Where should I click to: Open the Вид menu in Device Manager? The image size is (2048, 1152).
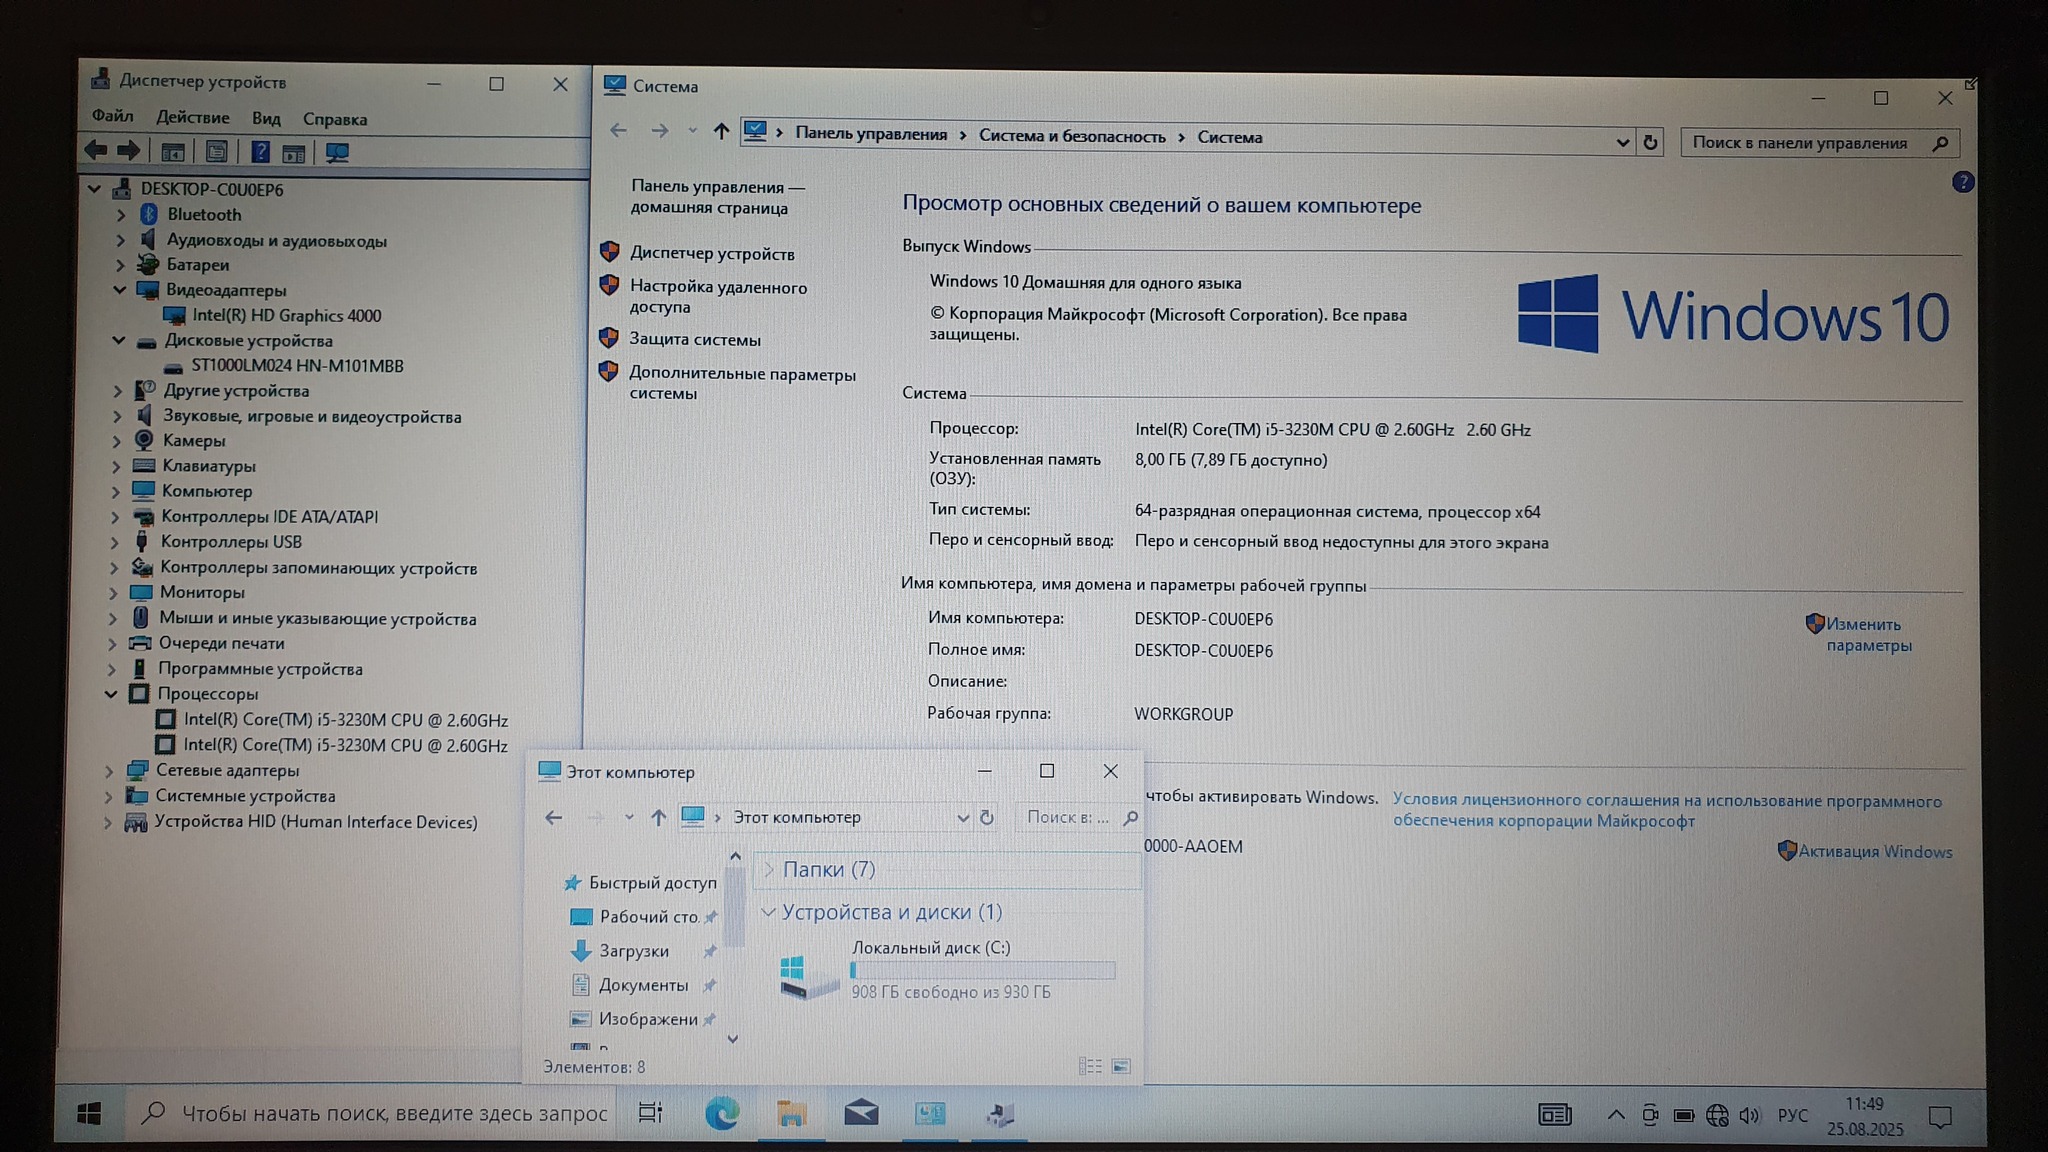tap(266, 118)
